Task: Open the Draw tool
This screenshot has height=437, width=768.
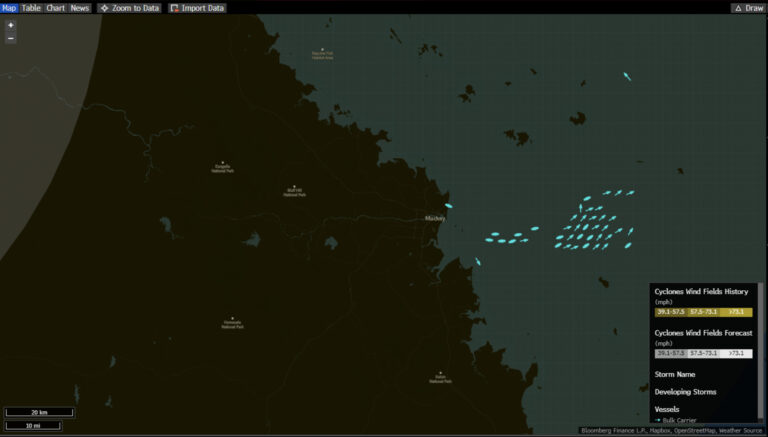Action: click(x=748, y=7)
